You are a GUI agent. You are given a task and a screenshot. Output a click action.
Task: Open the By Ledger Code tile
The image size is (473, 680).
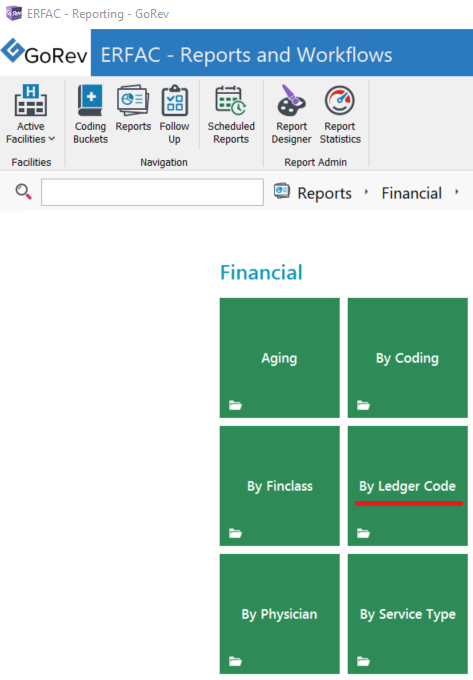point(408,486)
